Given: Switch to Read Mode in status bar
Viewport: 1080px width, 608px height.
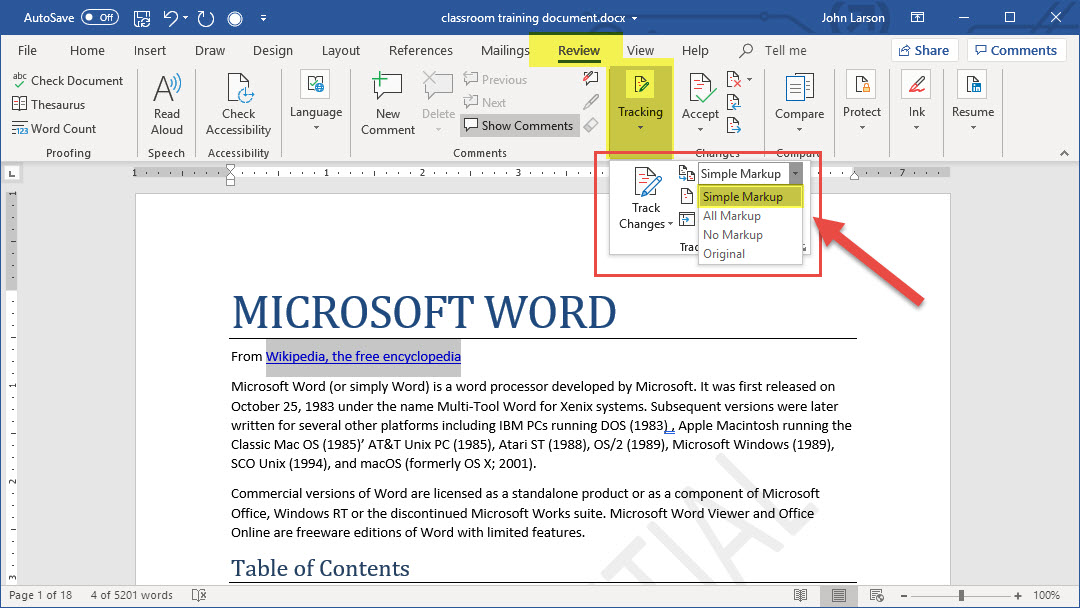Looking at the screenshot, I should [x=800, y=595].
